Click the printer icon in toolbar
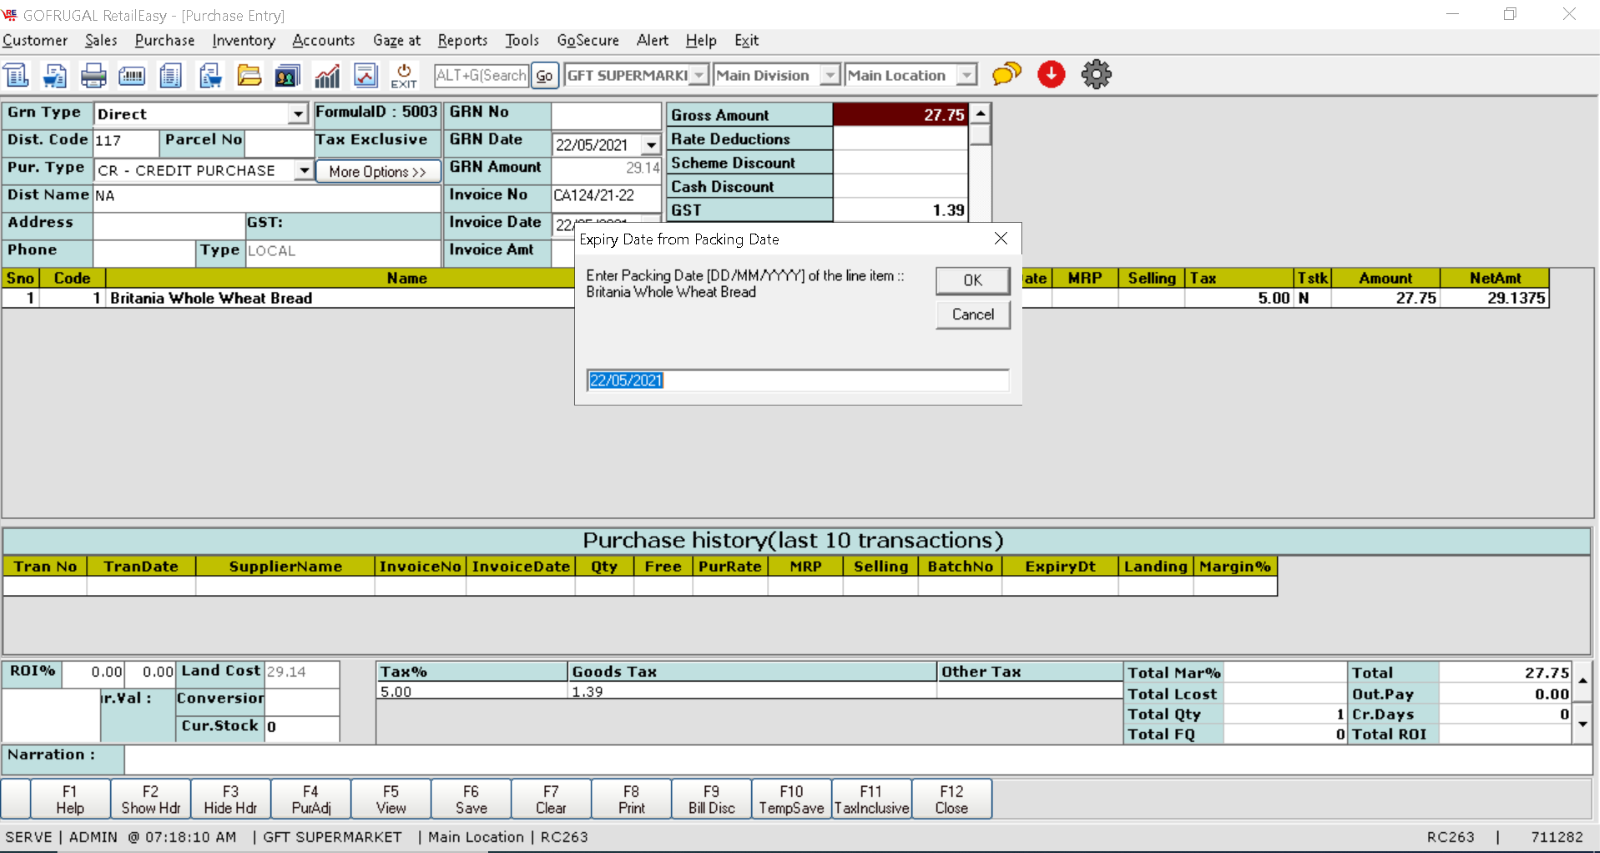Image resolution: width=1600 pixels, height=853 pixels. (94, 75)
